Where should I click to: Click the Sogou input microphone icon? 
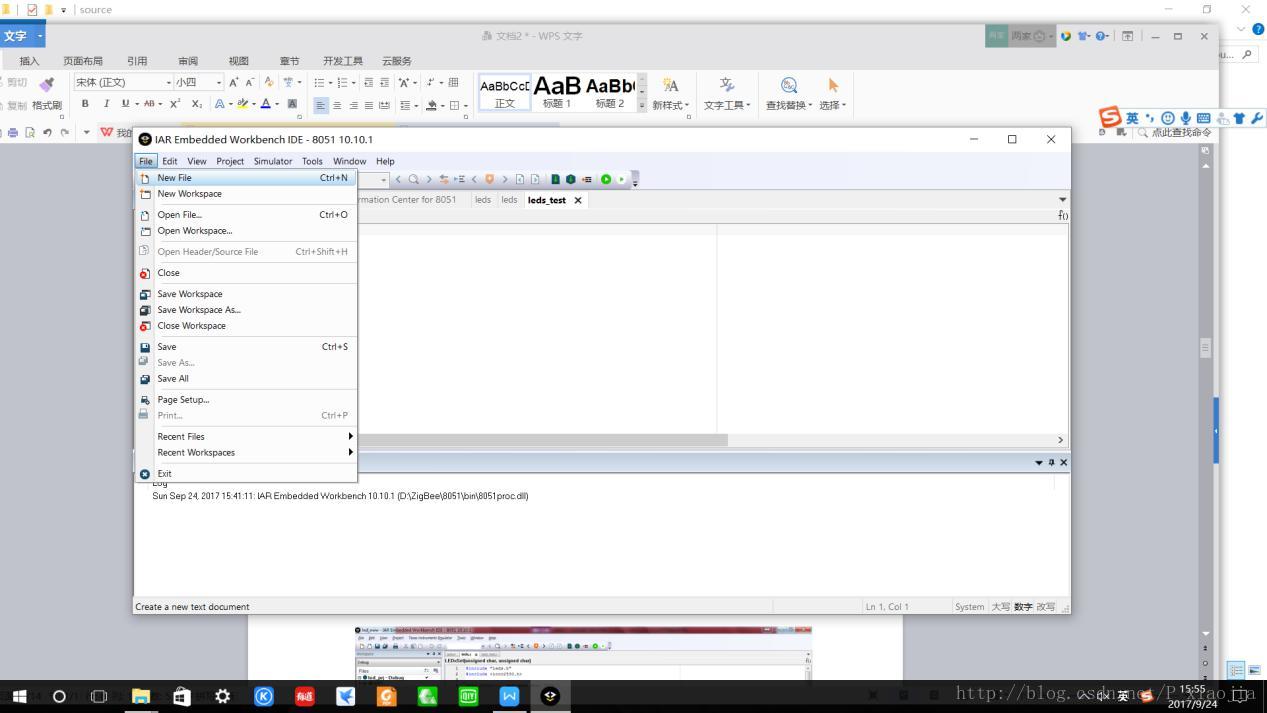(1186, 118)
